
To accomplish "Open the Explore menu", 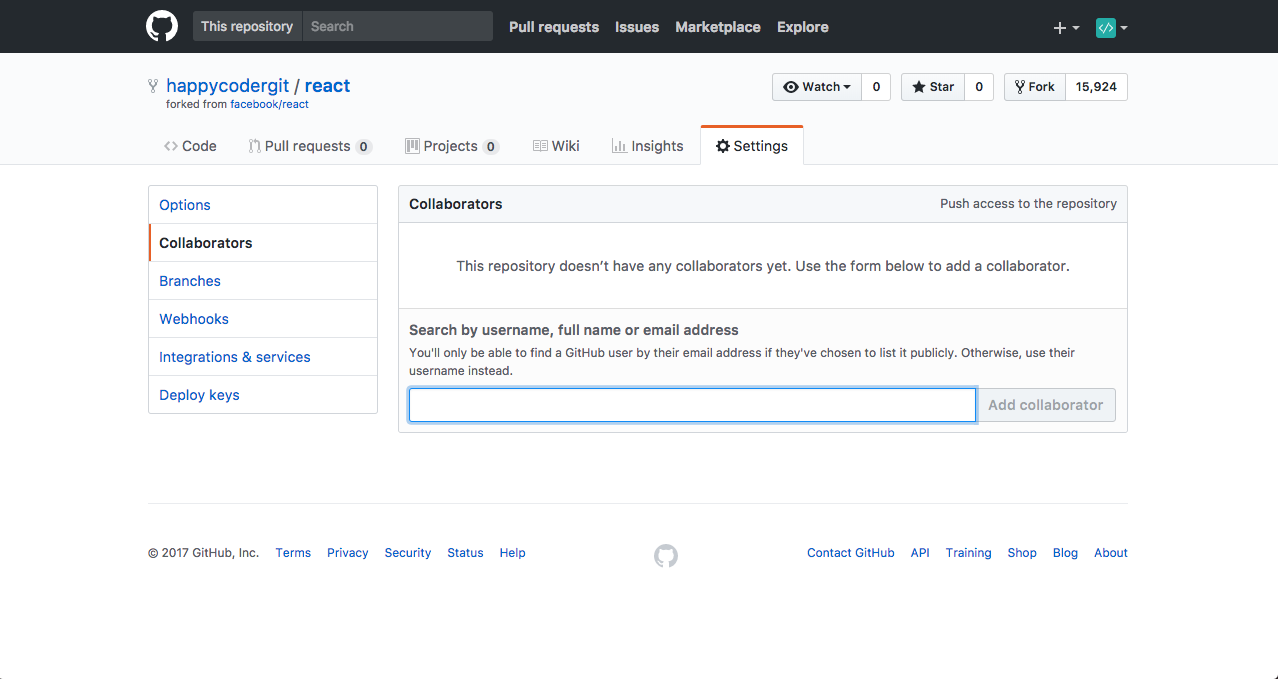I will [802, 27].
